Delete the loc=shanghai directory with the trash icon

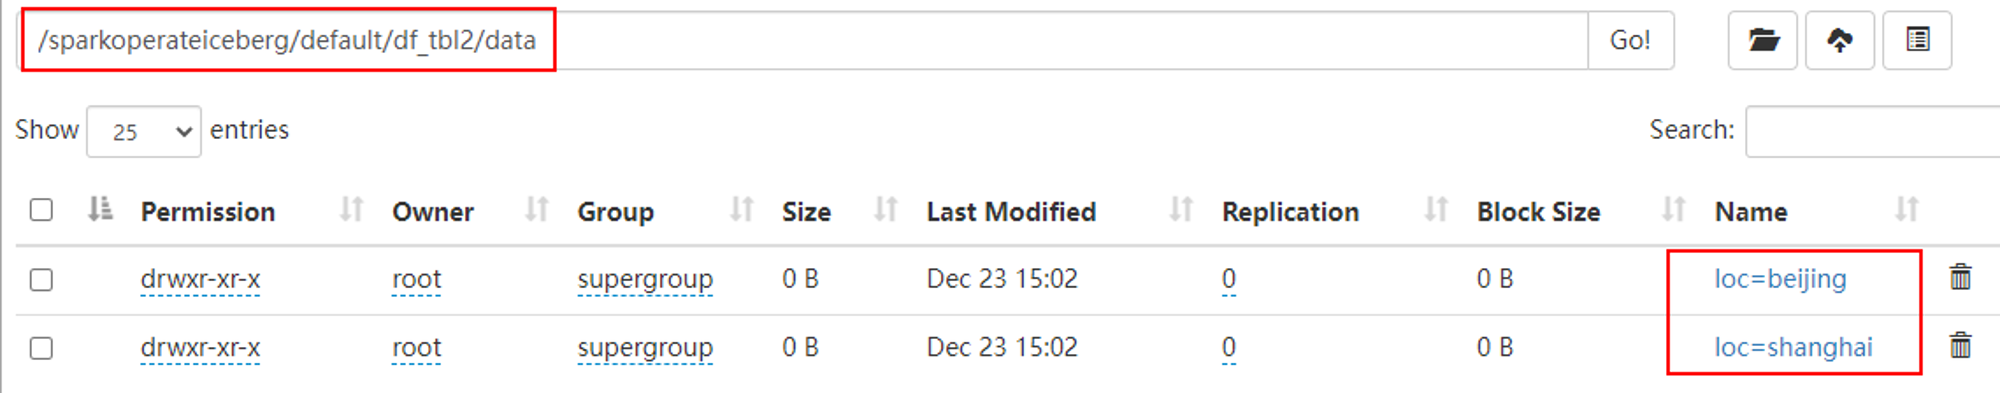1960,346
